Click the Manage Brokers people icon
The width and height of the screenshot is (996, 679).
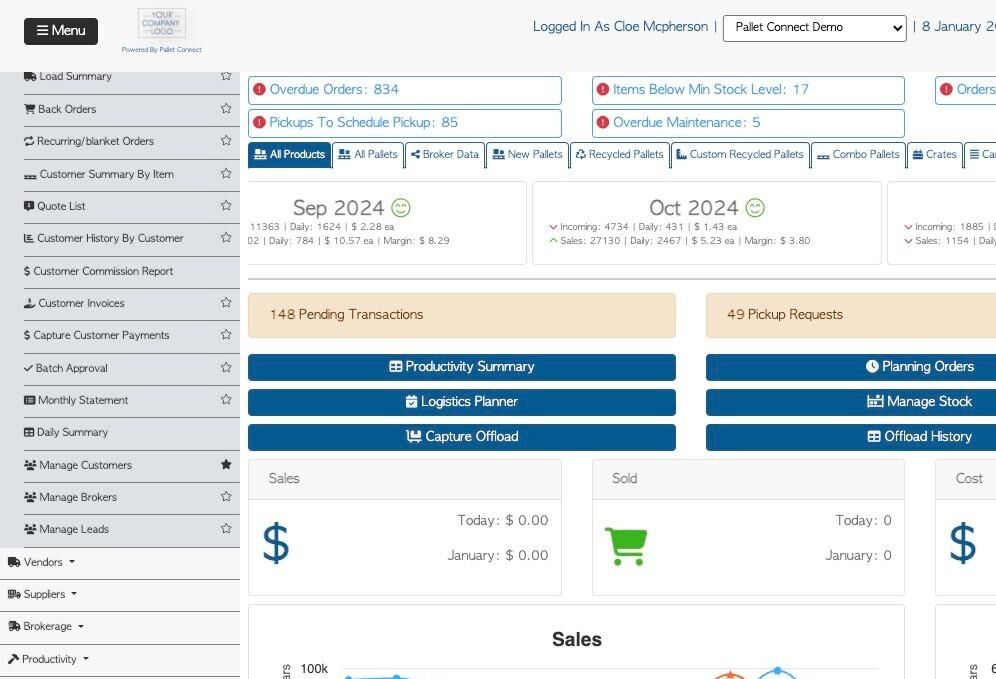click(x=30, y=497)
